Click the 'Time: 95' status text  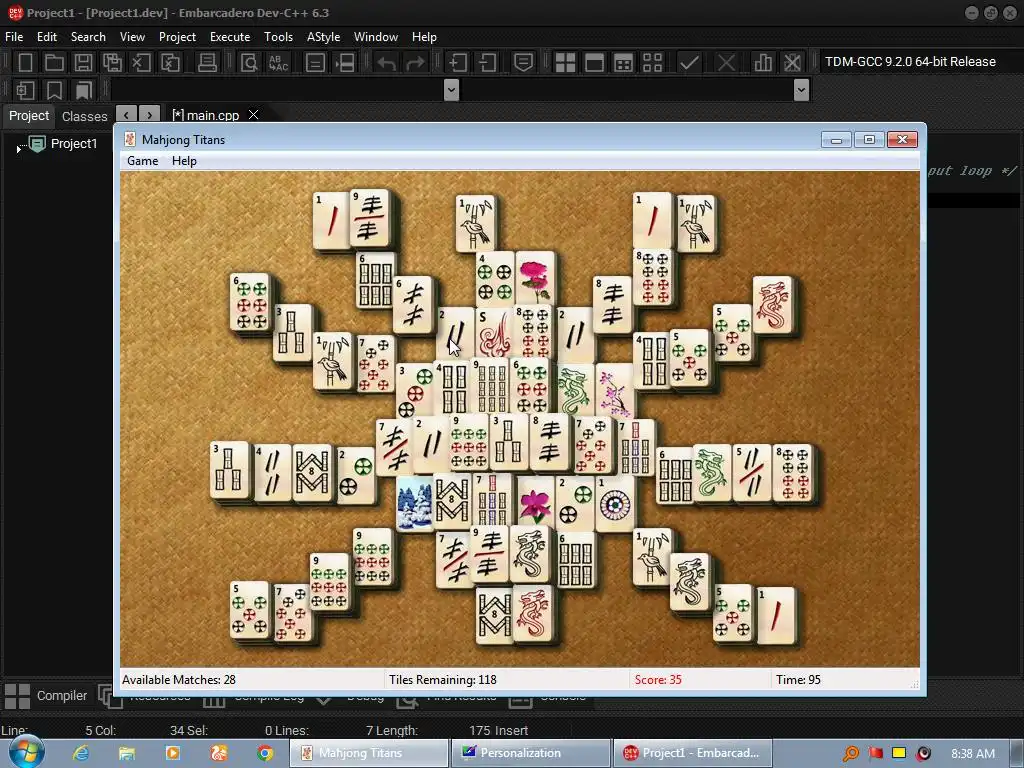tap(798, 680)
